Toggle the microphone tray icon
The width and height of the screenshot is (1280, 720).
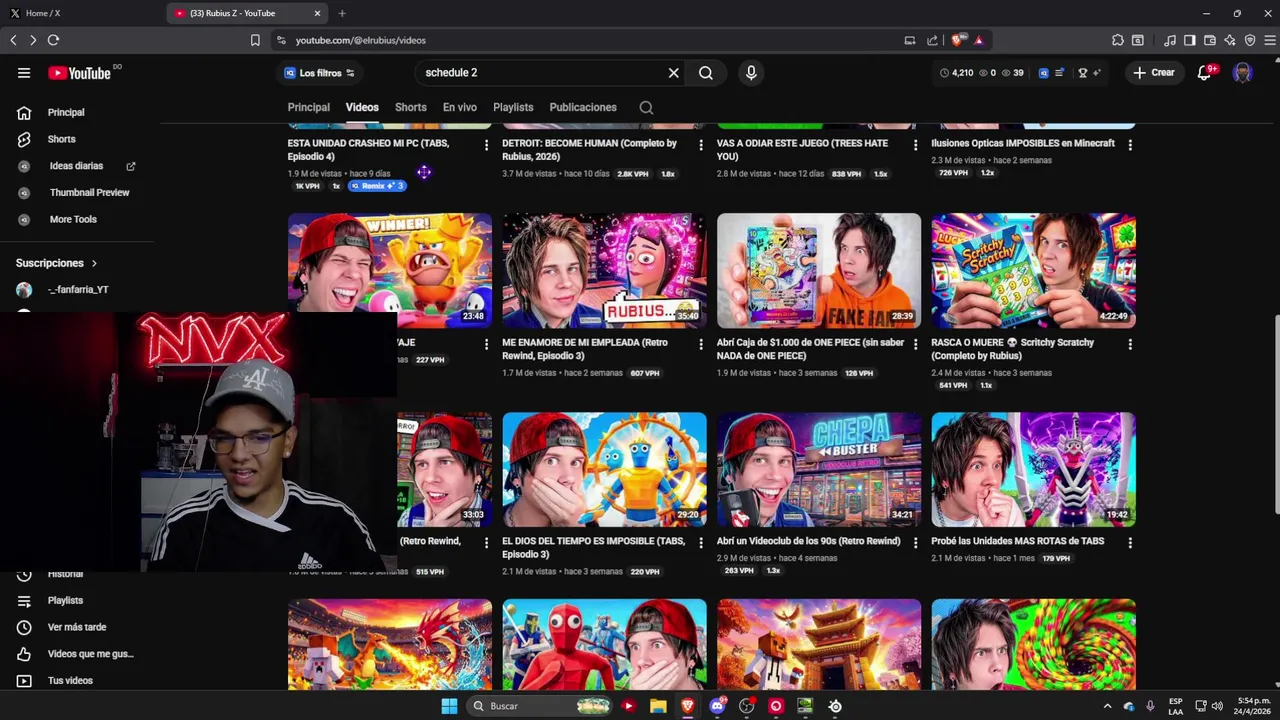pyautogui.click(x=1150, y=706)
